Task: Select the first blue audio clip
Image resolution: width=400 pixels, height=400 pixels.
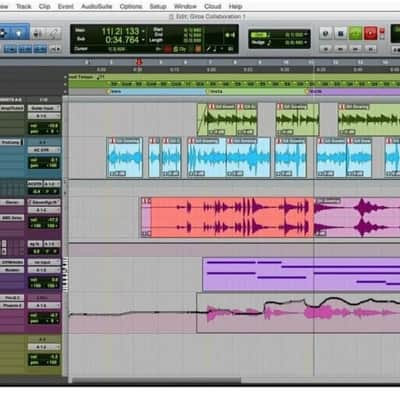Action: [x=125, y=157]
